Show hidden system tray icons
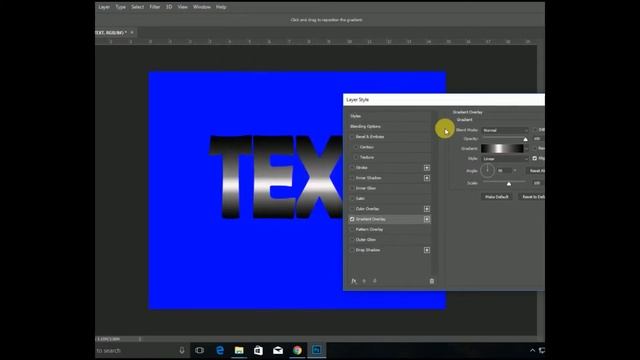The image size is (640, 360). [x=532, y=350]
